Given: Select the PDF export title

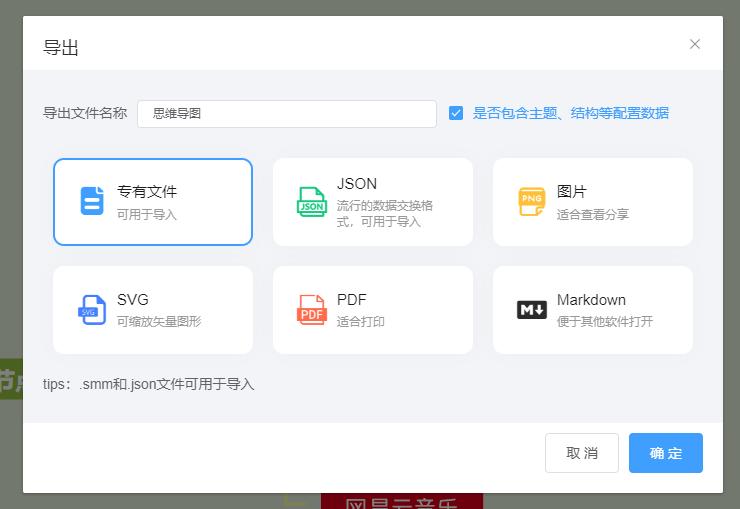Looking at the screenshot, I should (352, 300).
